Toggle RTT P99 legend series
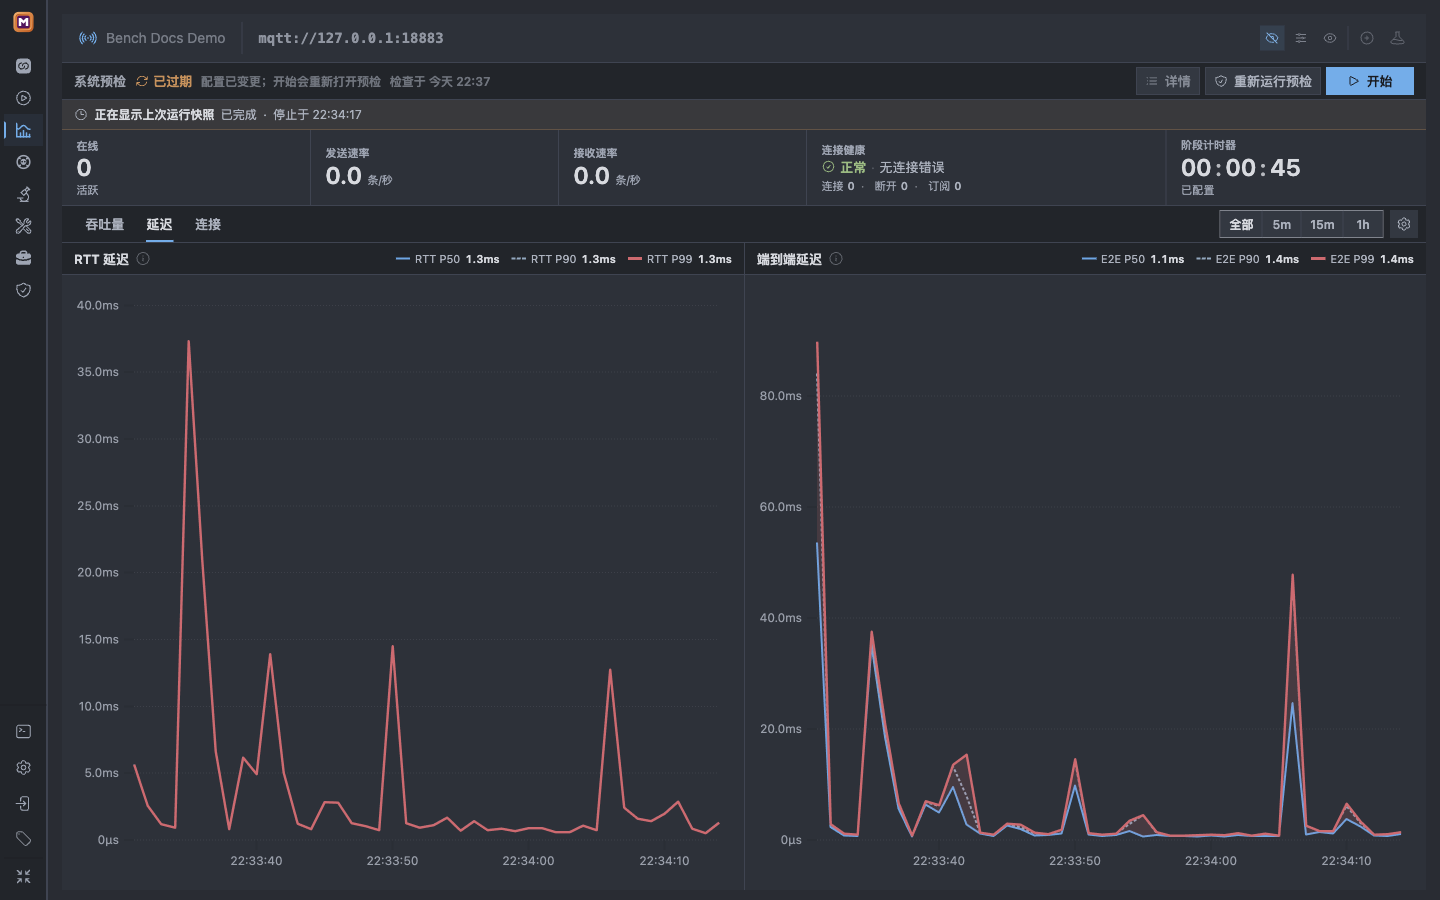This screenshot has width=1440, height=900. tap(680, 259)
